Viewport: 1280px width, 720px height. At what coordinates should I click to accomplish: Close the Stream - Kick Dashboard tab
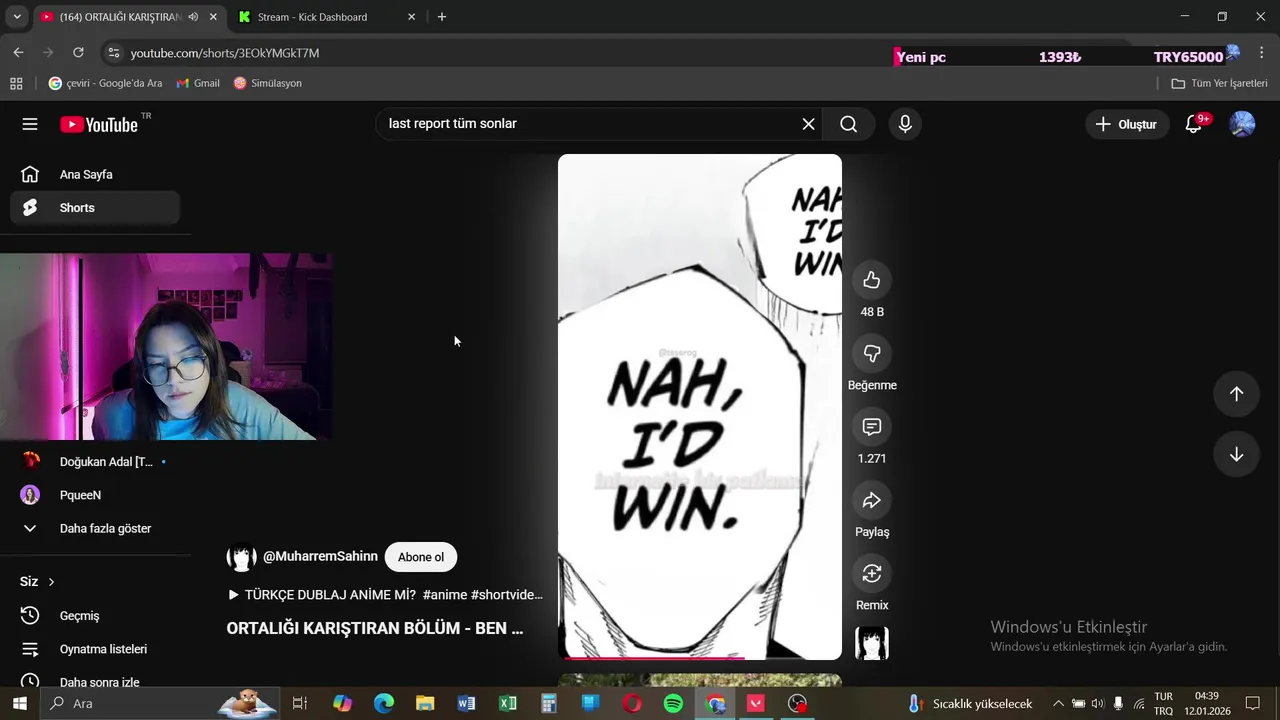(411, 17)
